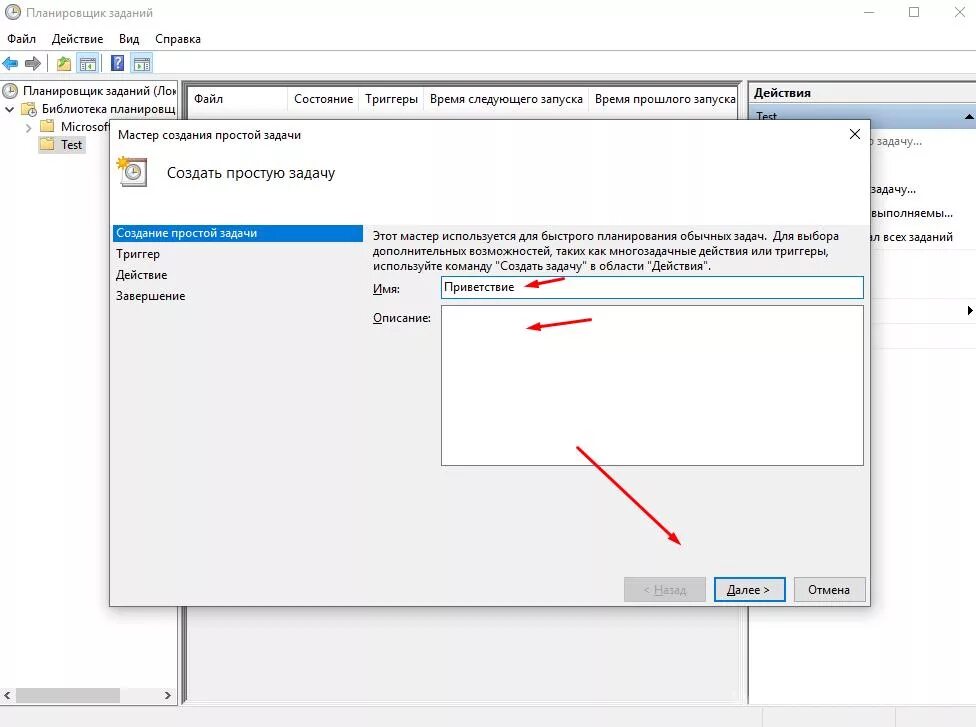The height and width of the screenshot is (727, 976).
Task: Click the Далее > button
Action: pyautogui.click(x=749, y=589)
